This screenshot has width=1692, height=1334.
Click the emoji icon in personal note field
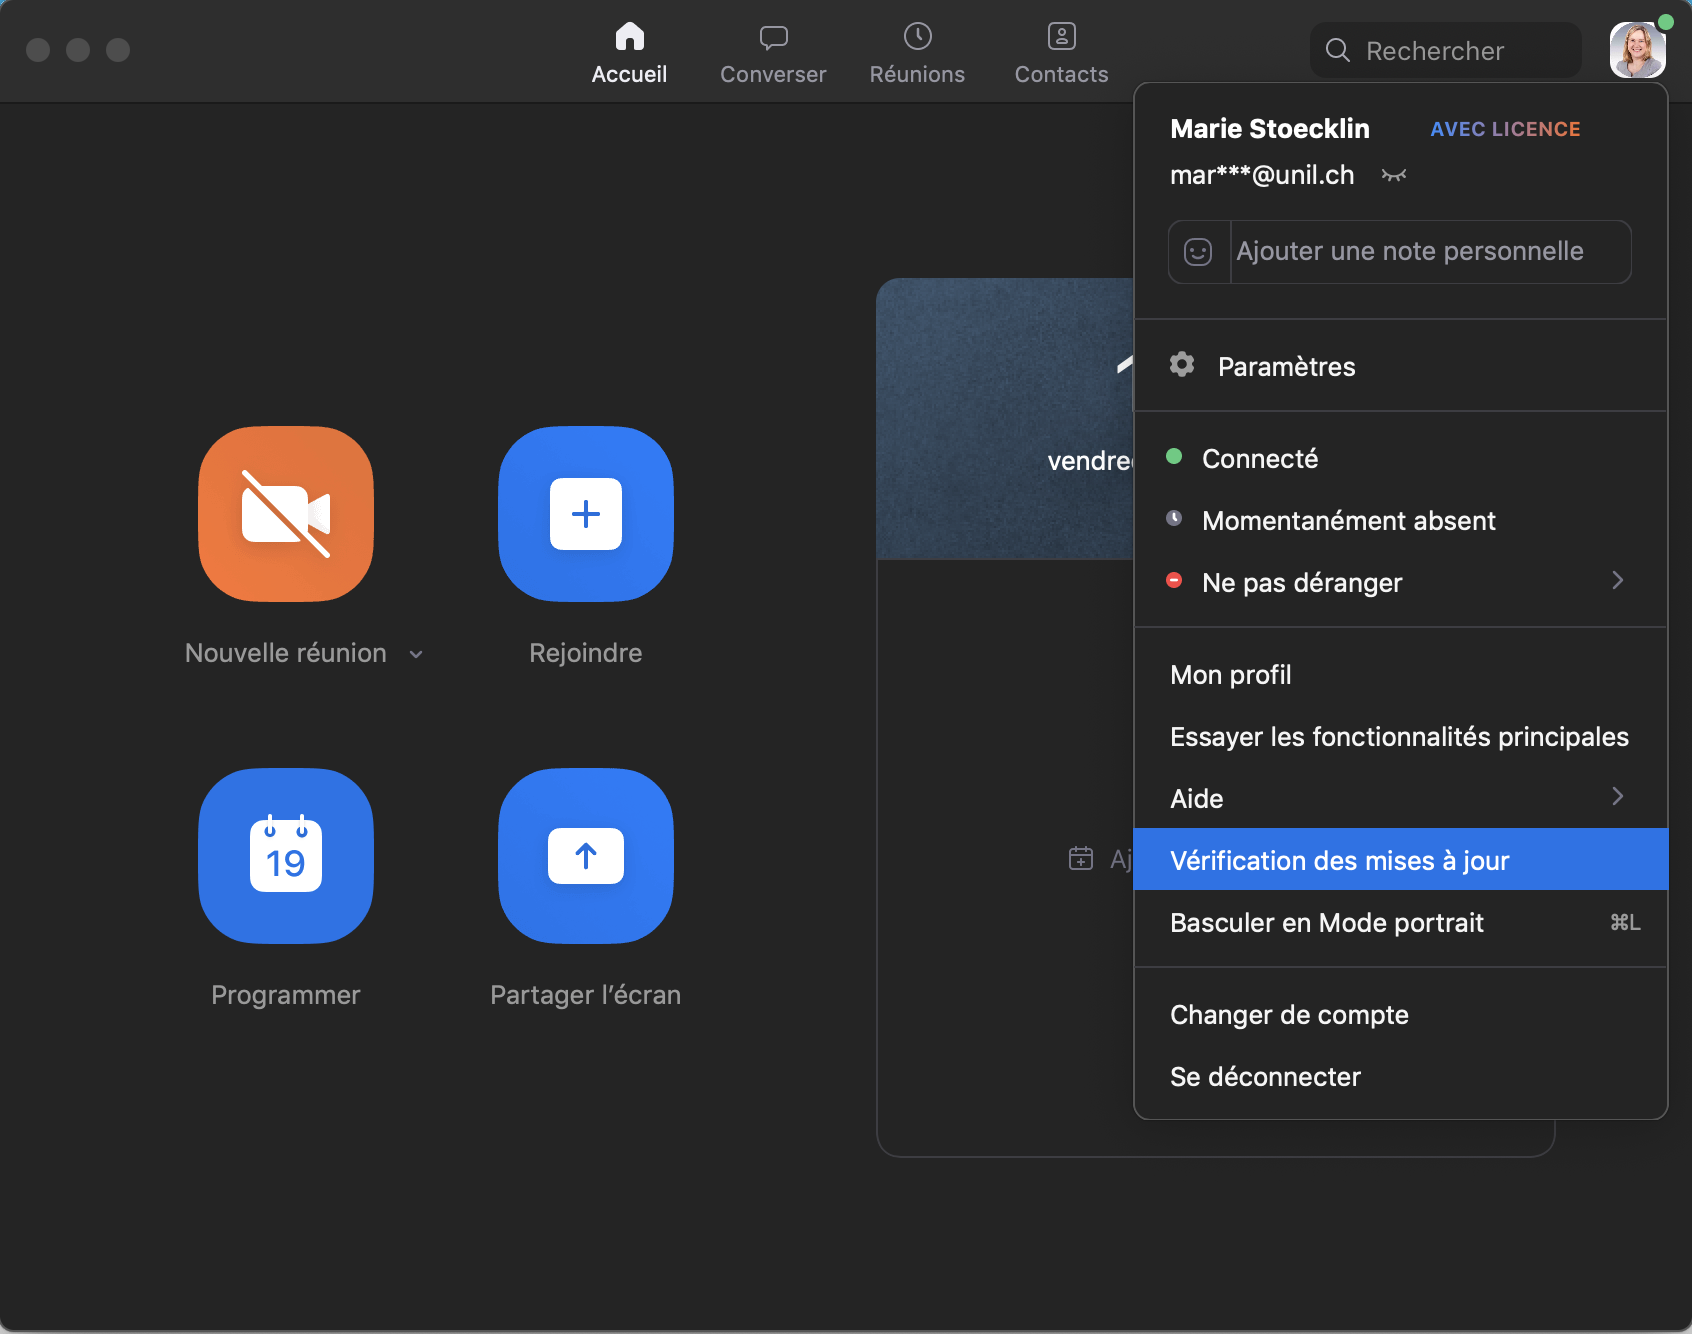click(1198, 252)
